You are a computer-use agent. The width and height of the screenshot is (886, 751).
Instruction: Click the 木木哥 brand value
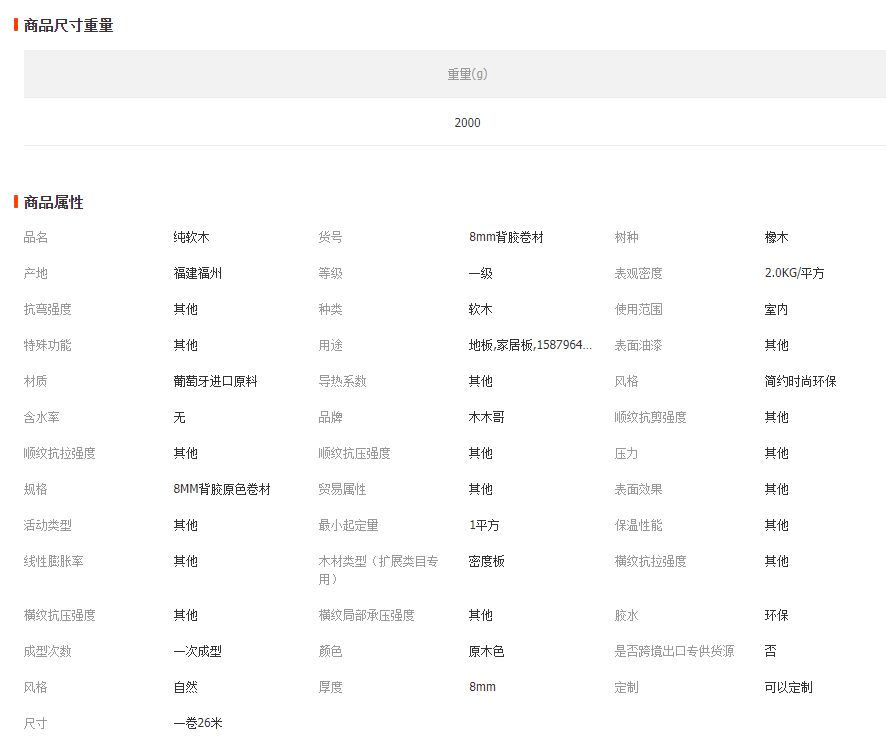pos(486,417)
